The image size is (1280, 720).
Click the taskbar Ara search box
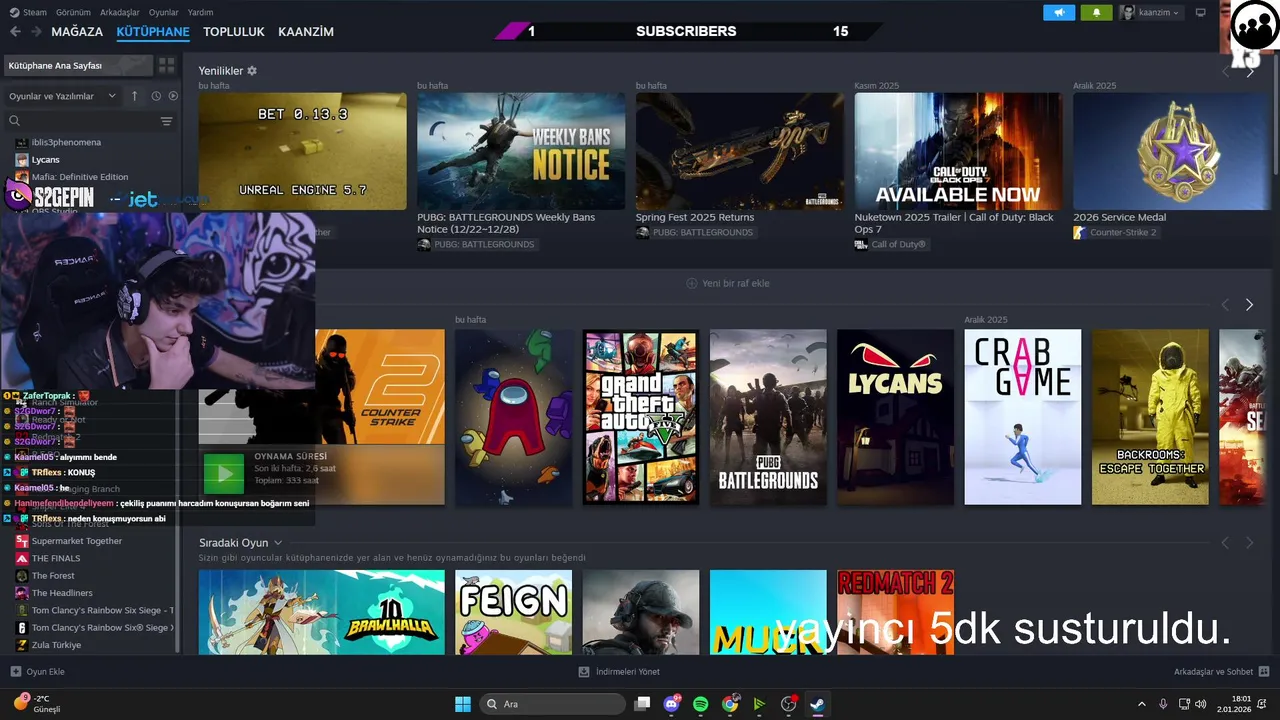pos(553,704)
